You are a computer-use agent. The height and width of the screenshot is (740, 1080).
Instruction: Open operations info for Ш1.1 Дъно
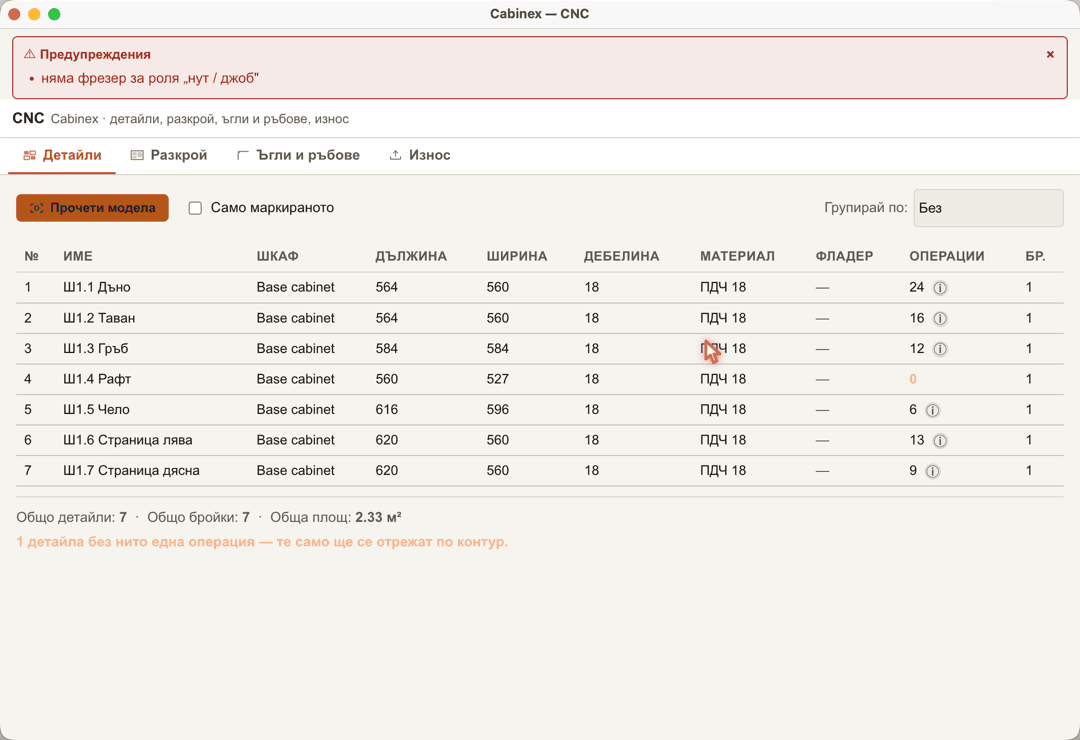939,288
